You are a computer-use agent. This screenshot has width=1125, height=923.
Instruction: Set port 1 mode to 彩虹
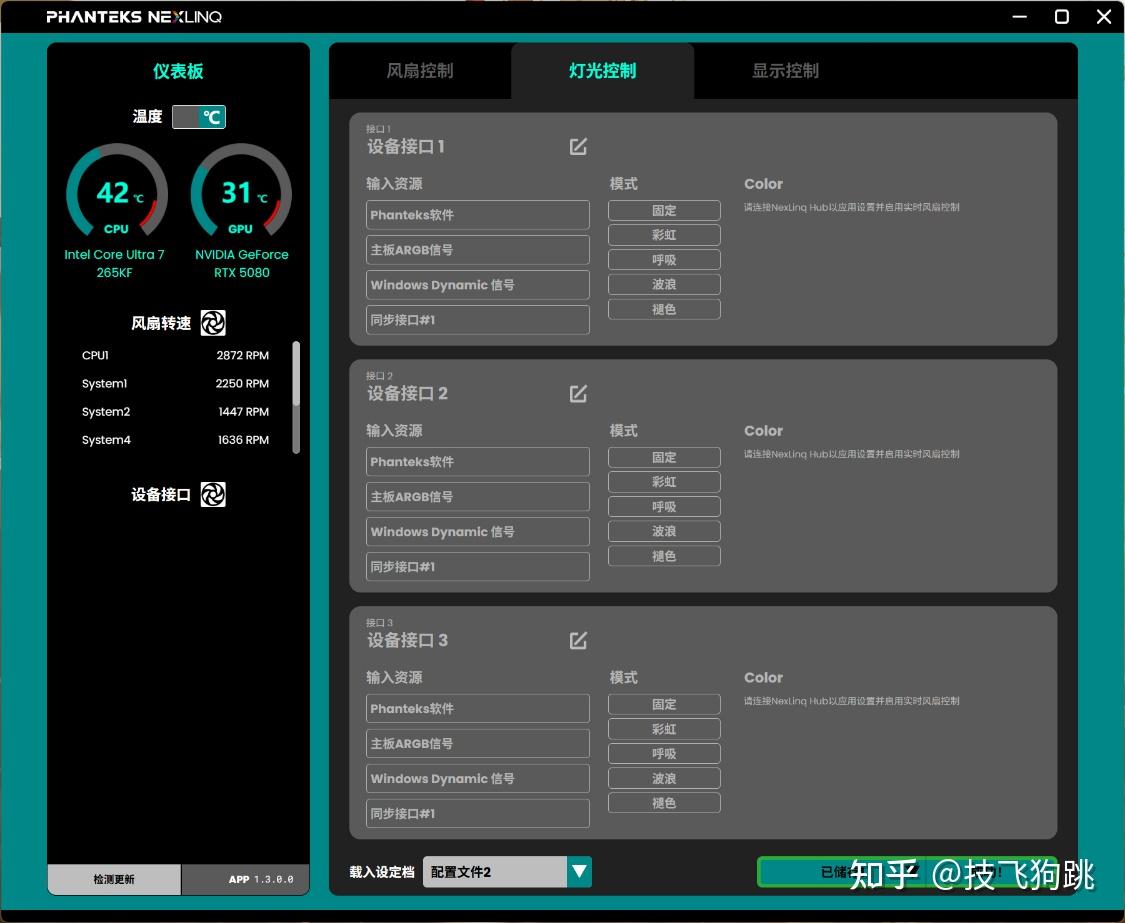point(664,235)
